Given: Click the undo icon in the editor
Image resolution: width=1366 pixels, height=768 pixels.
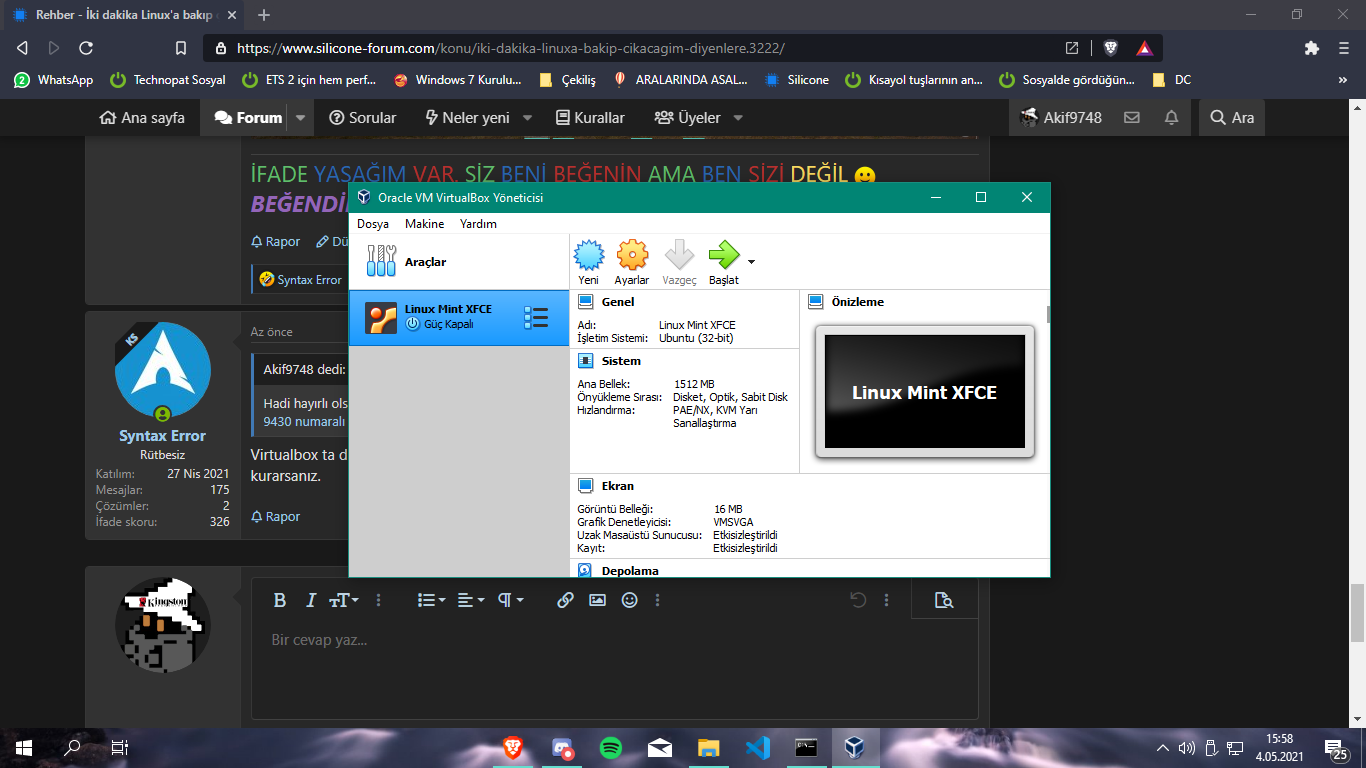Looking at the screenshot, I should point(857,600).
